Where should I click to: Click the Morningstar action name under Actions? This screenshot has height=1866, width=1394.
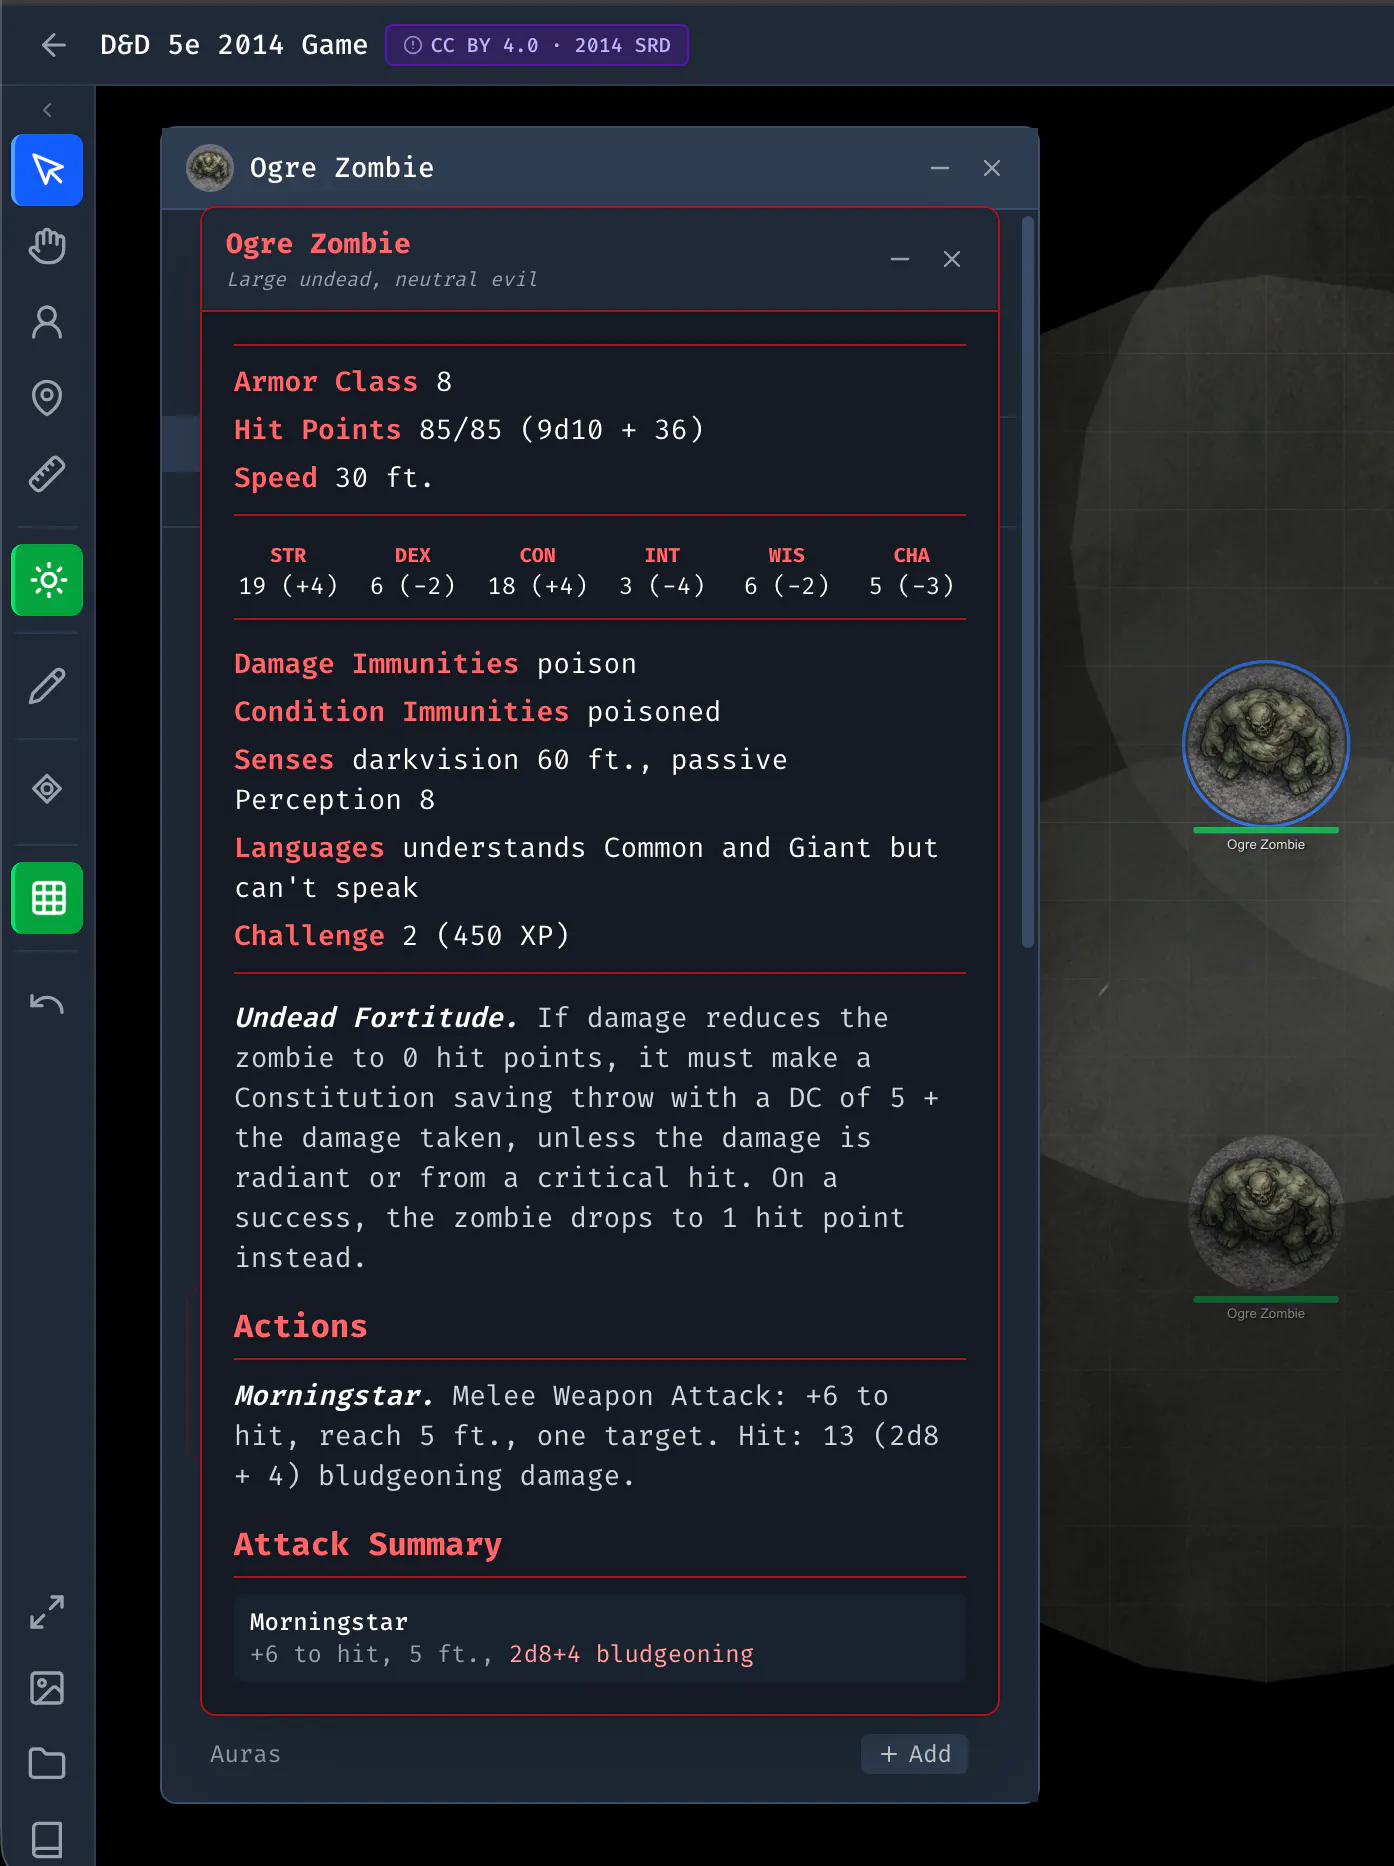tap(334, 1396)
